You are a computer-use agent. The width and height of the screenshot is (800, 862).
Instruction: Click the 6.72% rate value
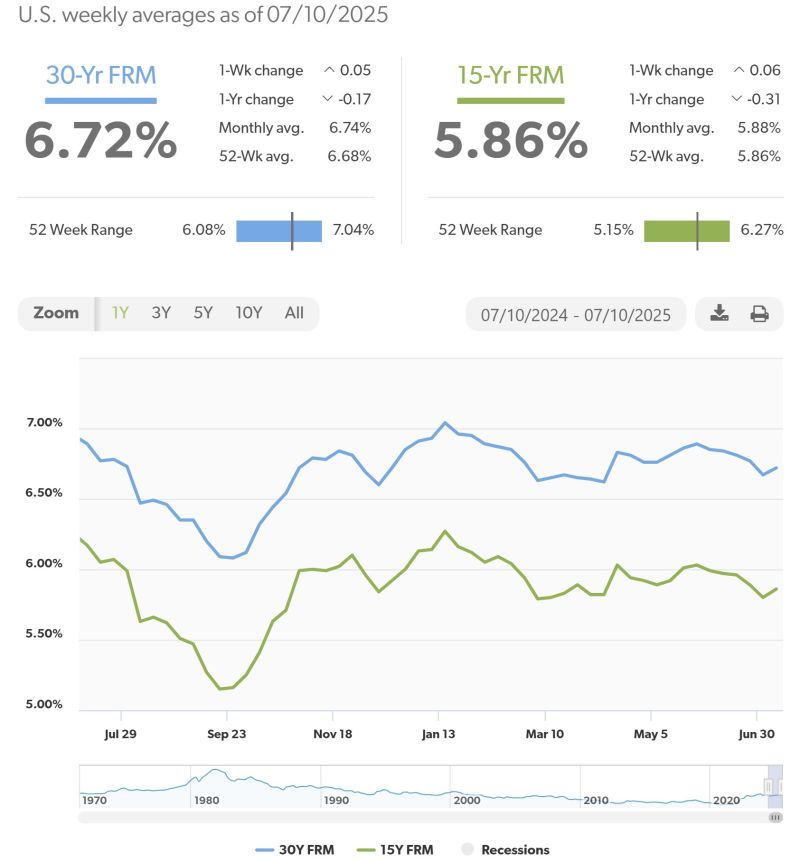pos(101,140)
